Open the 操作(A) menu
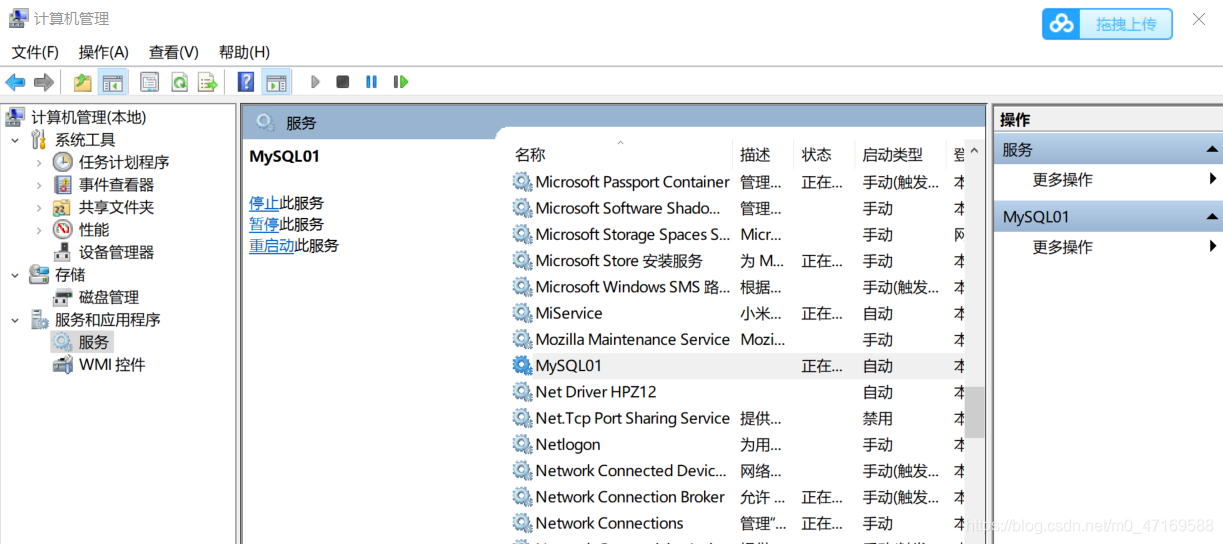The height and width of the screenshot is (544, 1223). pos(104,52)
